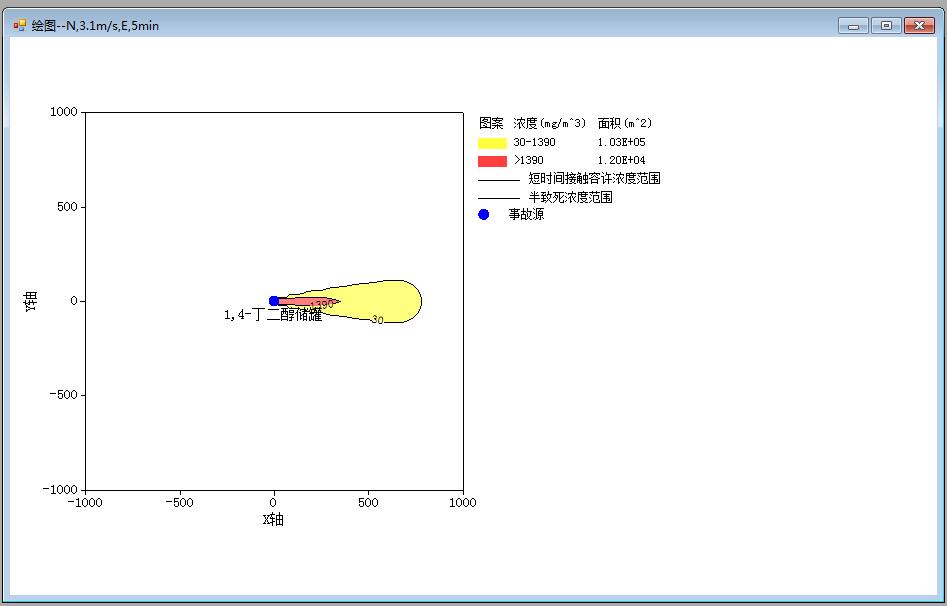The width and height of the screenshot is (947, 606).
Task: Click the blue 事故源 legend dot
Action: 483,214
